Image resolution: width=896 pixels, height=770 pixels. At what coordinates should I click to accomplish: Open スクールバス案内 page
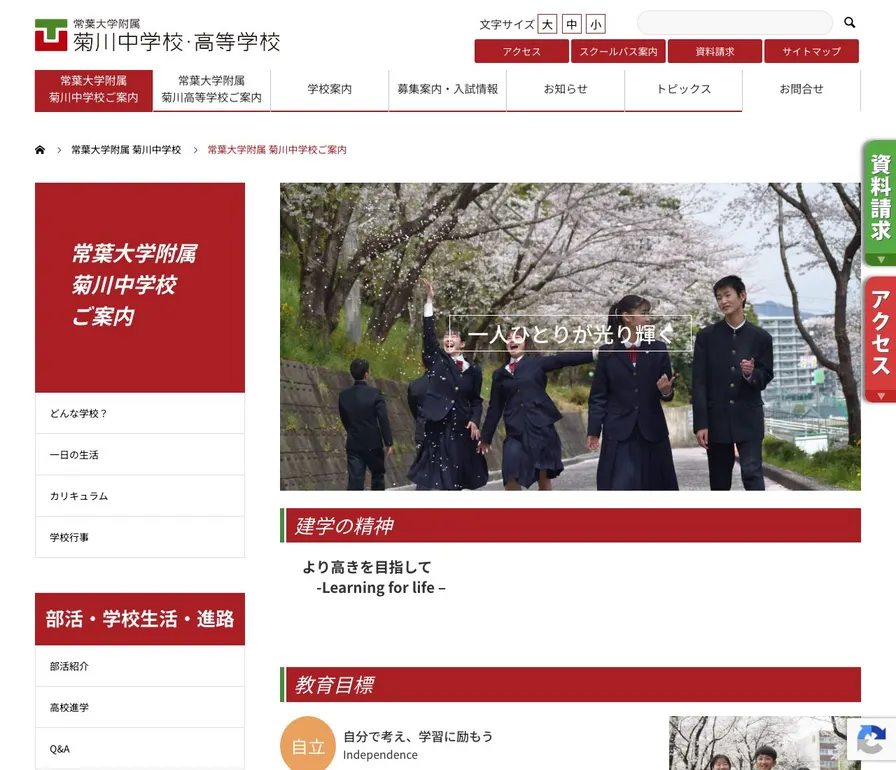pos(618,51)
